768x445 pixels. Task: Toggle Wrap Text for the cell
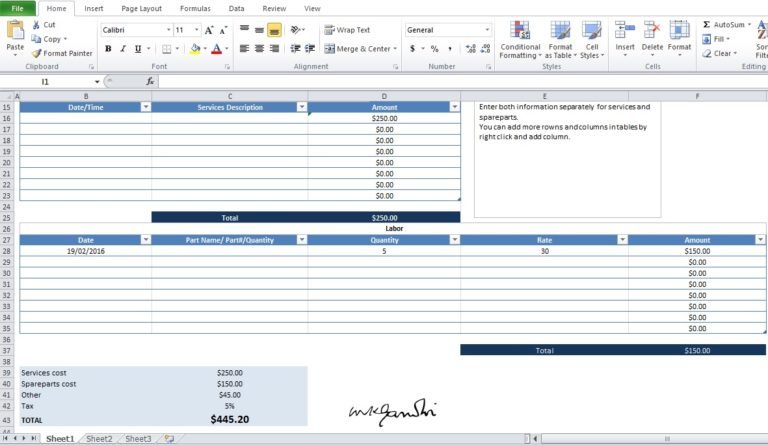coord(346,30)
